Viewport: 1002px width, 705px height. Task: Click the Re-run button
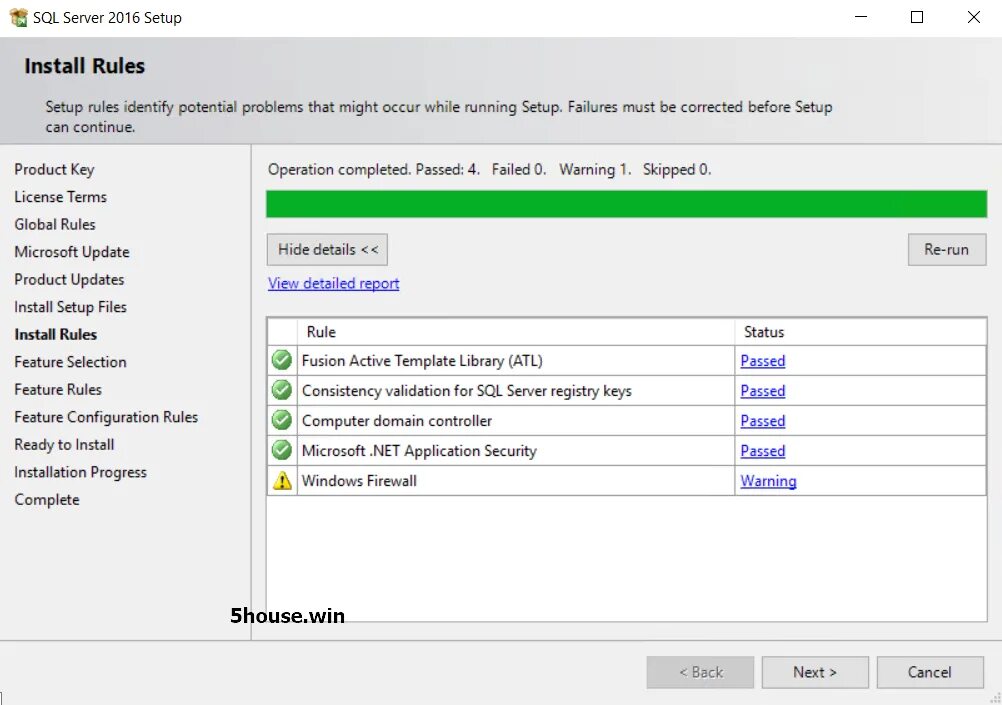coord(946,249)
